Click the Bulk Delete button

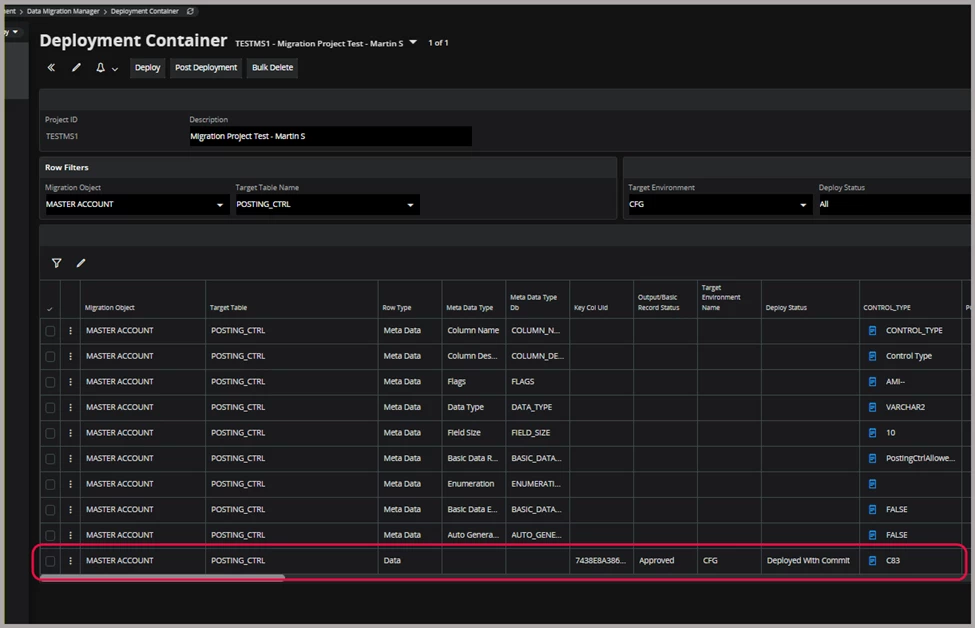click(272, 68)
